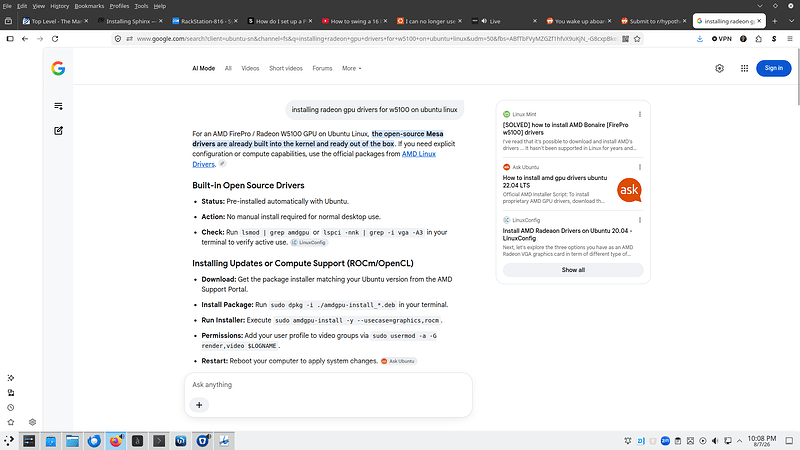
Task: Select the Videos search filter
Action: 250,68
